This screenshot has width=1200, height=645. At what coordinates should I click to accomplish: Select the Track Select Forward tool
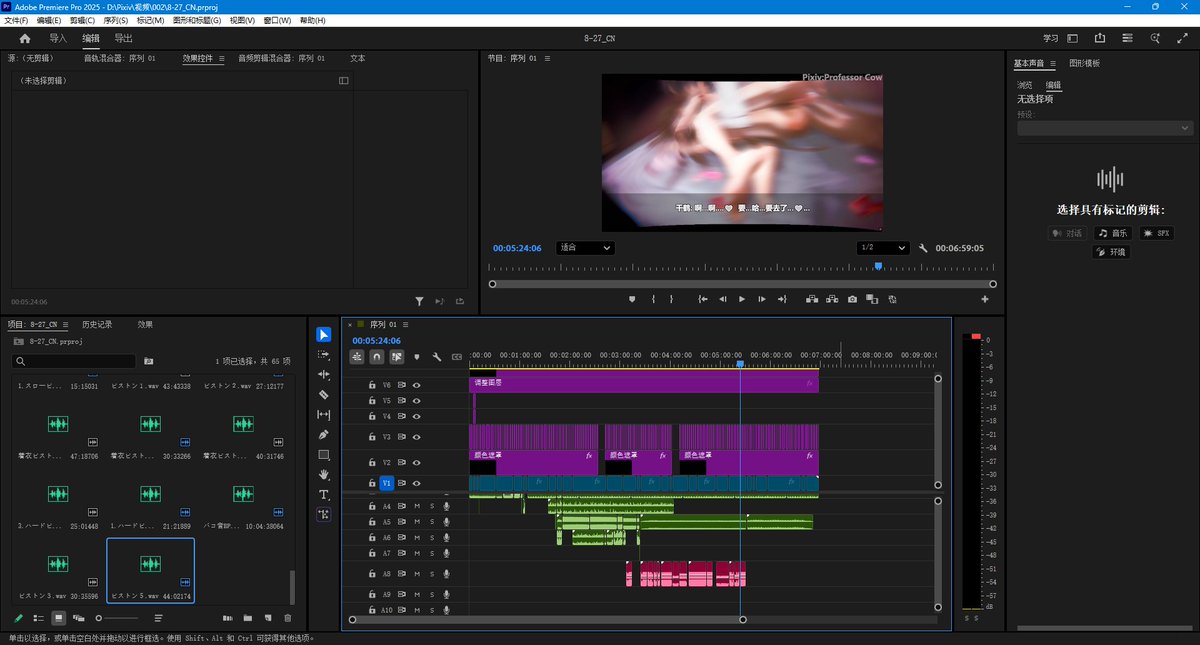[x=324, y=354]
